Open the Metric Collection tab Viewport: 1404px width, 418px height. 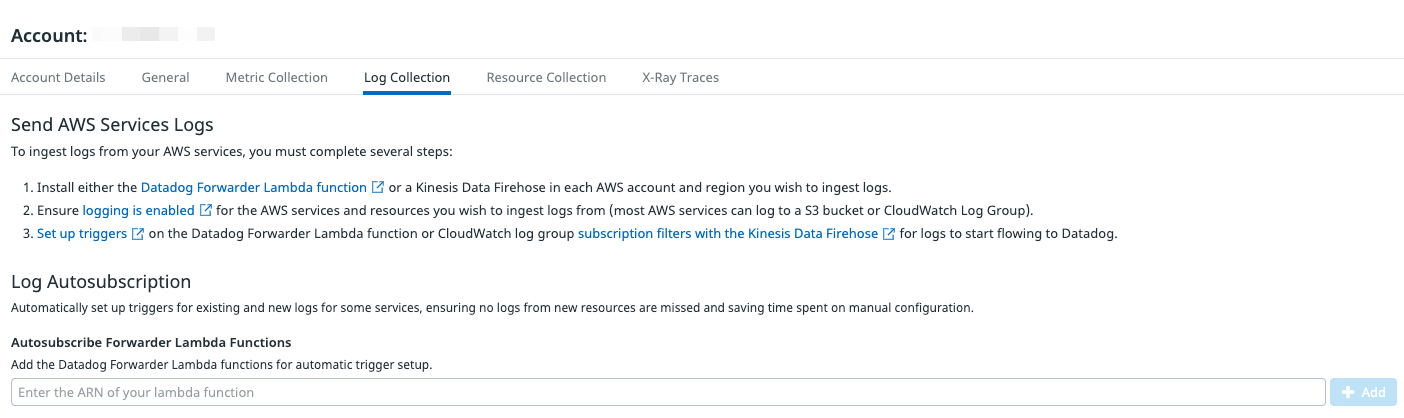pyautogui.click(x=277, y=77)
